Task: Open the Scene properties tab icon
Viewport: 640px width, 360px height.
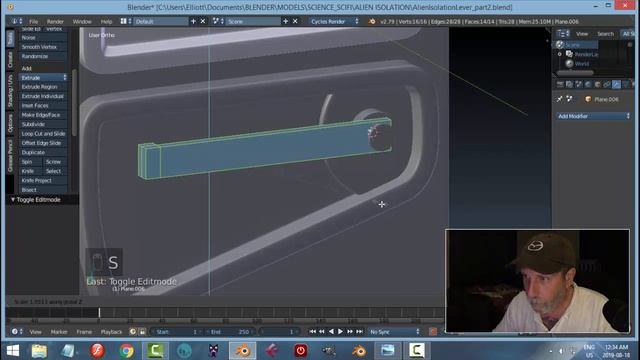Action: click(x=579, y=84)
